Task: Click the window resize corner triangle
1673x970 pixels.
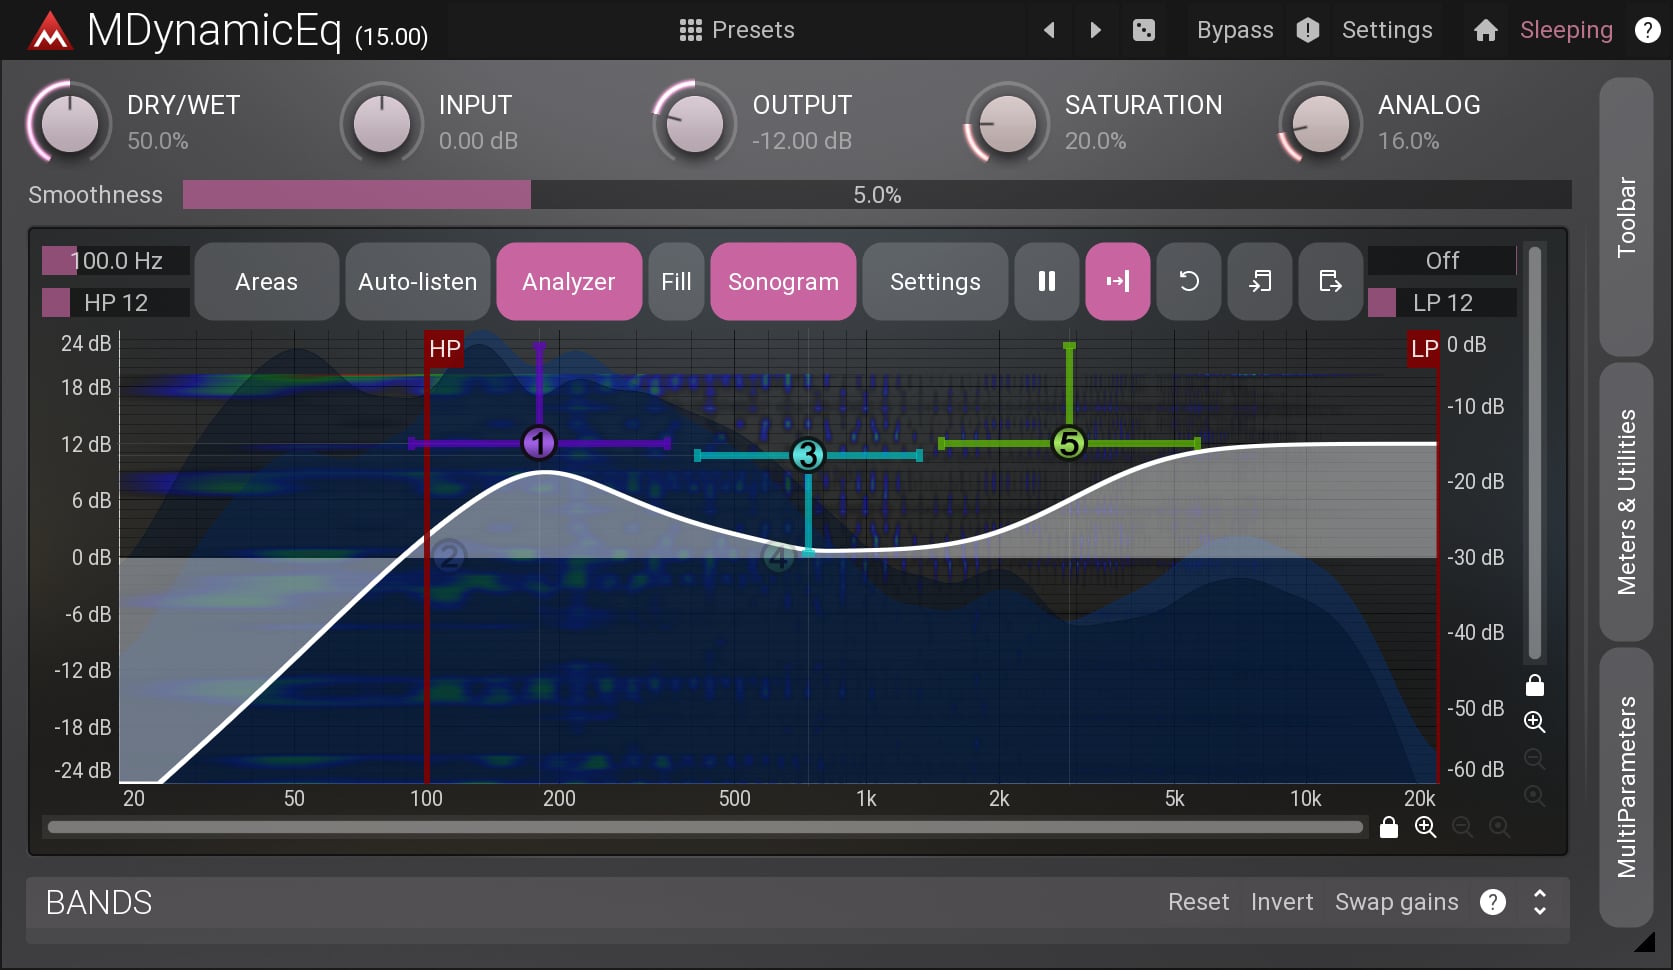Action: [x=1645, y=941]
